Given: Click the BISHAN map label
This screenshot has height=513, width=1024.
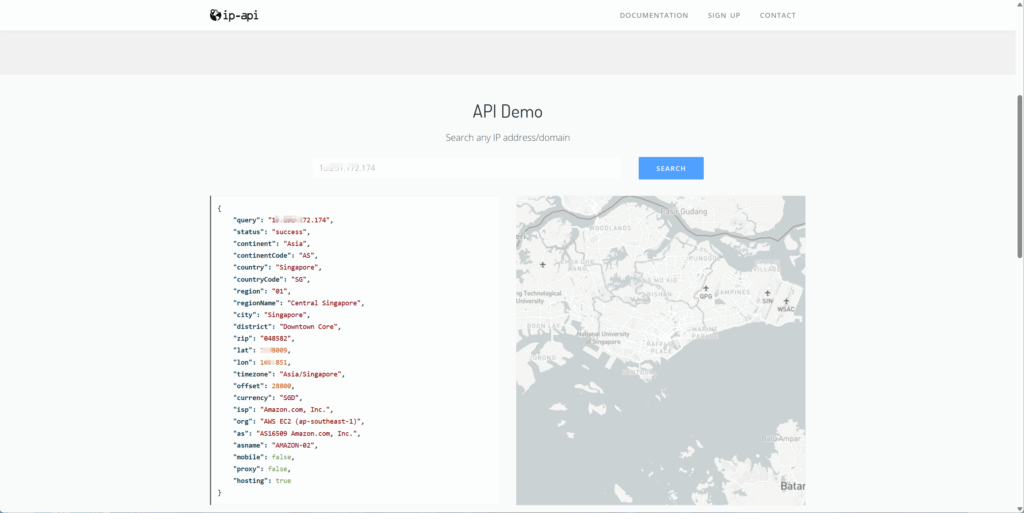Looking at the screenshot, I should click(659, 294).
